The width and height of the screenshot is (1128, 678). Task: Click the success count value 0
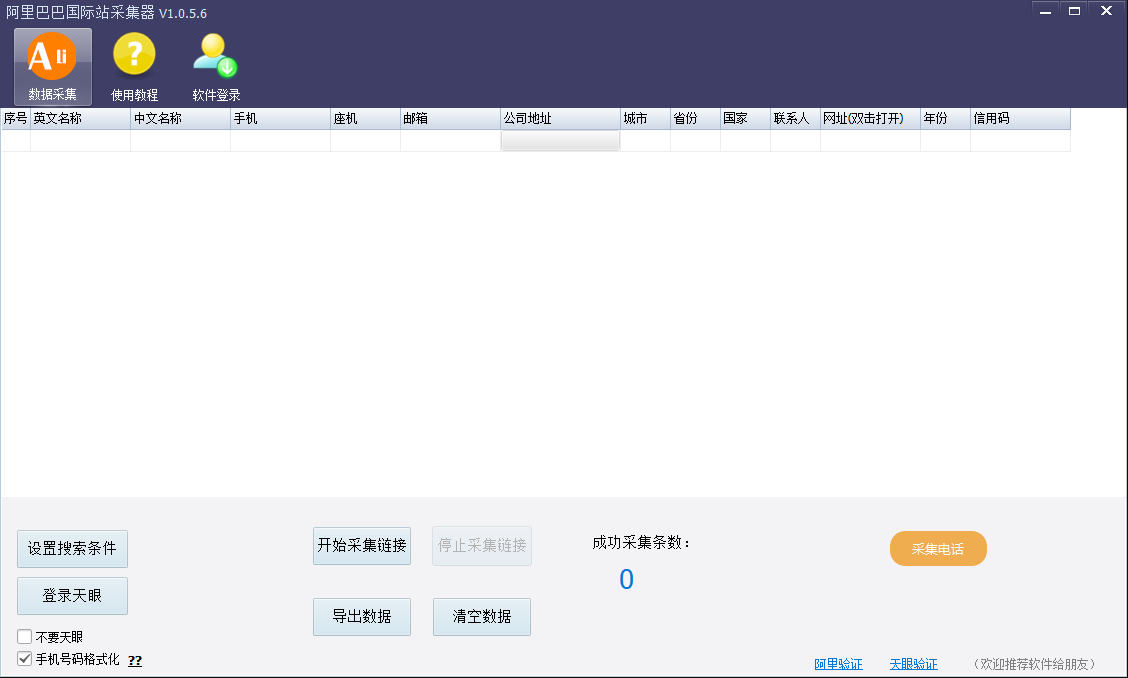[x=627, y=579]
